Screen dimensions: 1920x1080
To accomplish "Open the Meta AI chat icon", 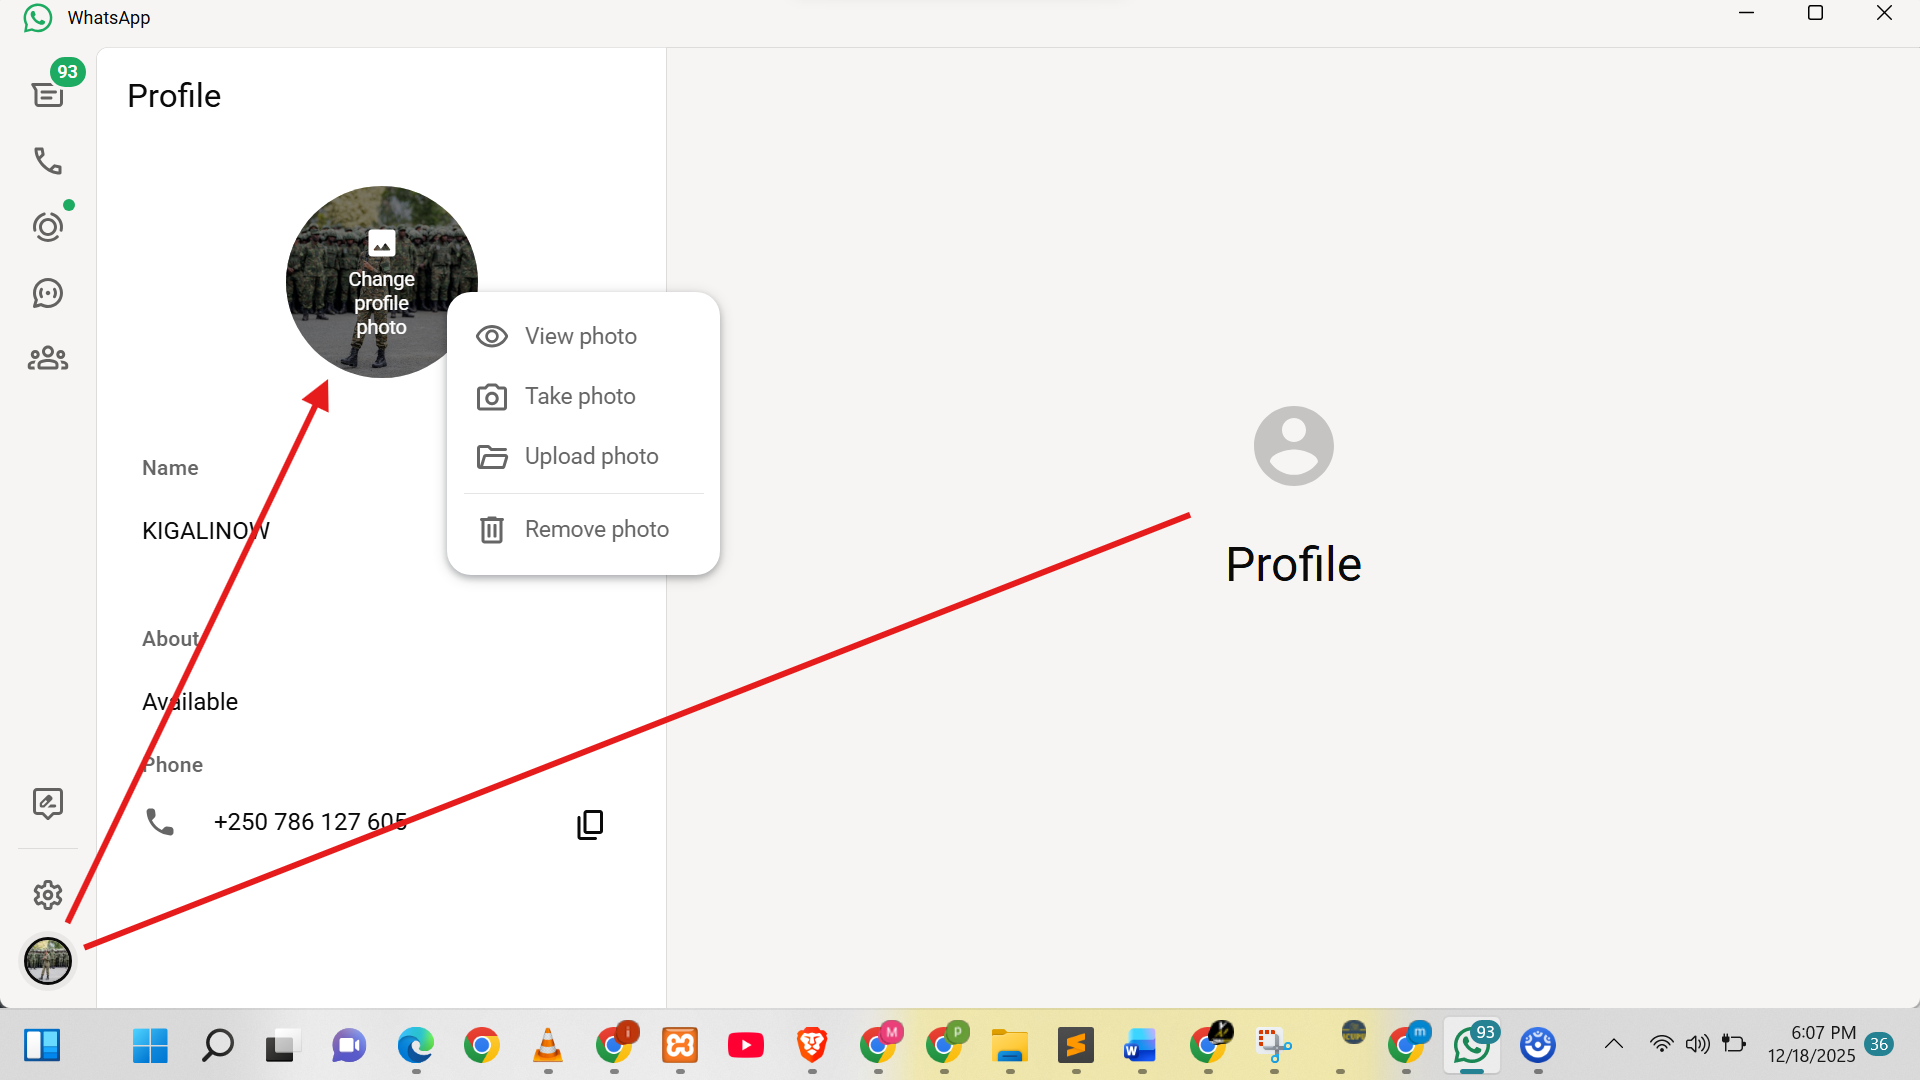I will coord(47,802).
